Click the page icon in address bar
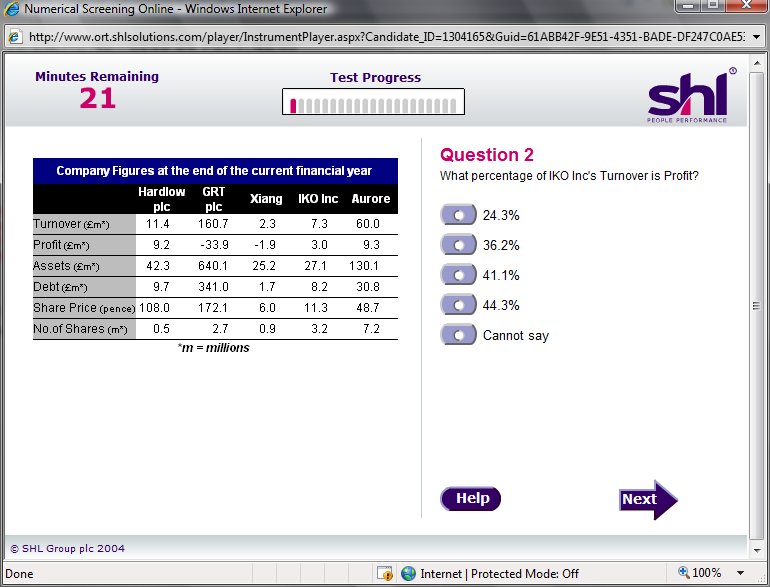This screenshot has height=587, width=770. (15, 37)
